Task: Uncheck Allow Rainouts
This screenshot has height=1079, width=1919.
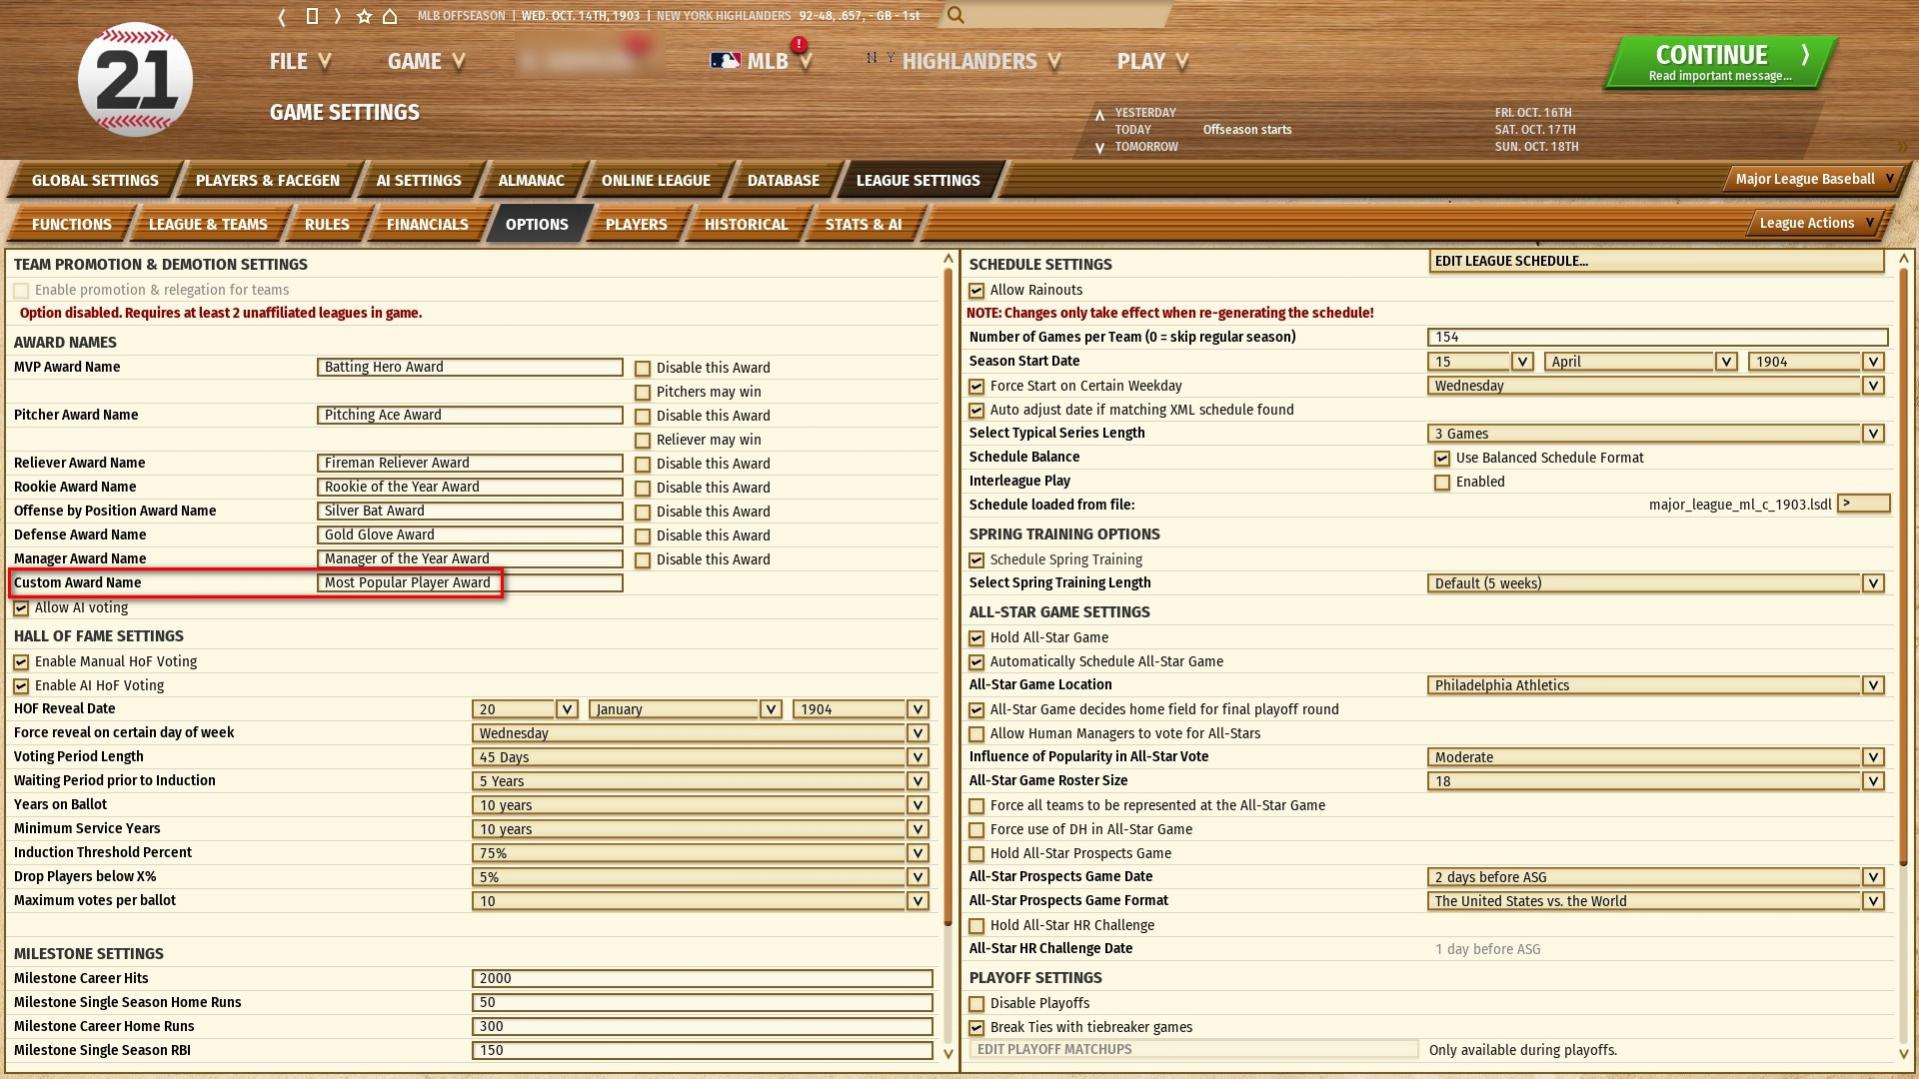Action: pos(976,290)
